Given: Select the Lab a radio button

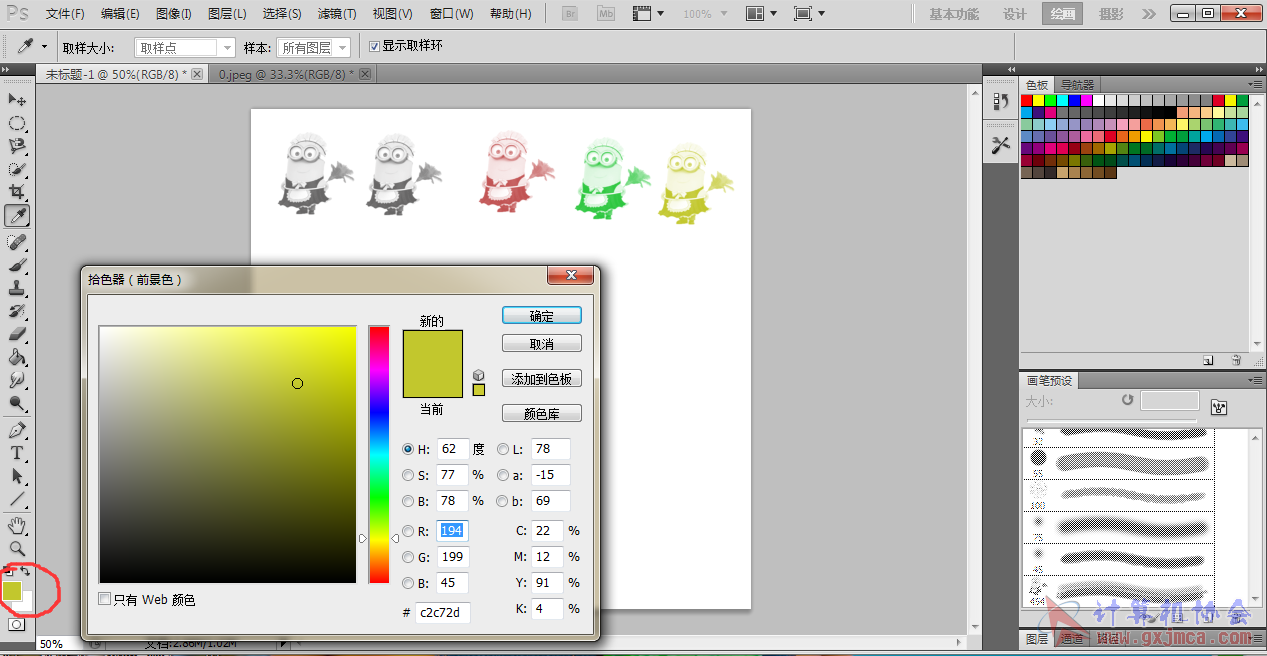Looking at the screenshot, I should pos(503,475).
